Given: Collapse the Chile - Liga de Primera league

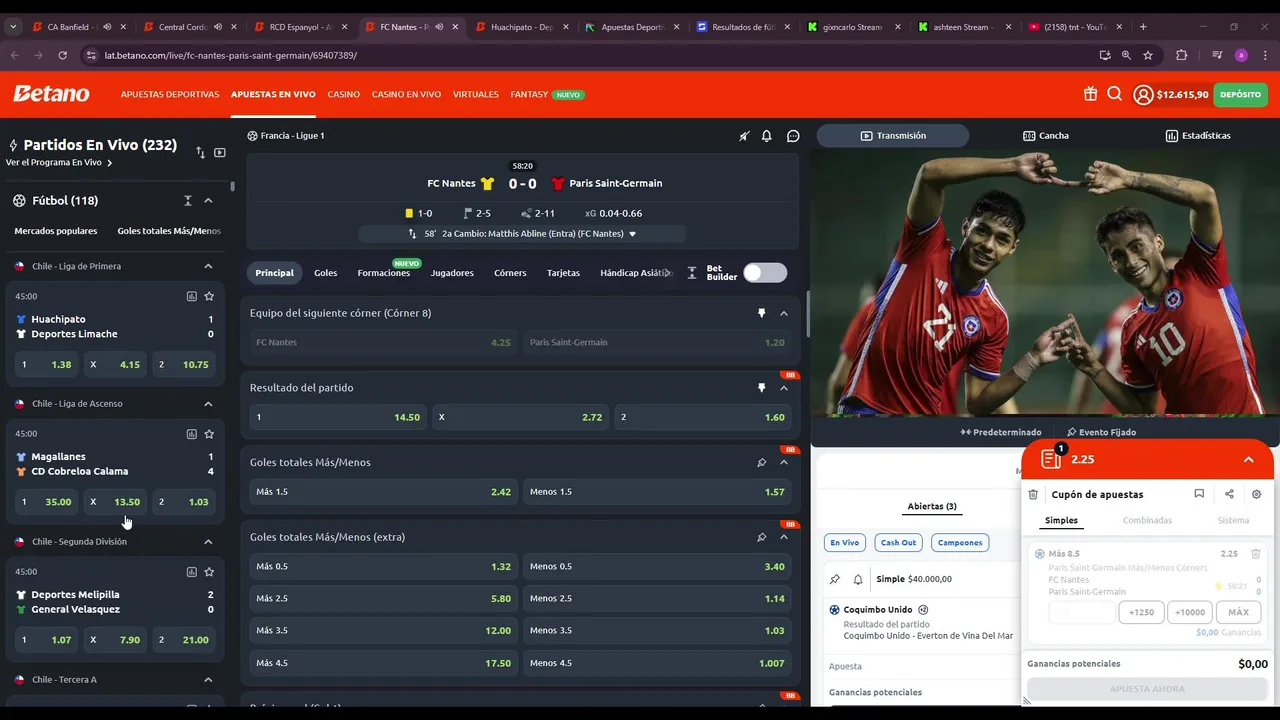Looking at the screenshot, I should click(208, 266).
